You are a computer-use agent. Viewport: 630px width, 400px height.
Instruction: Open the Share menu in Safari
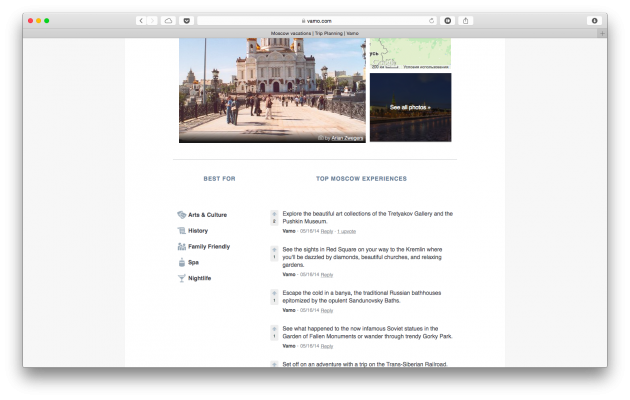(466, 20)
